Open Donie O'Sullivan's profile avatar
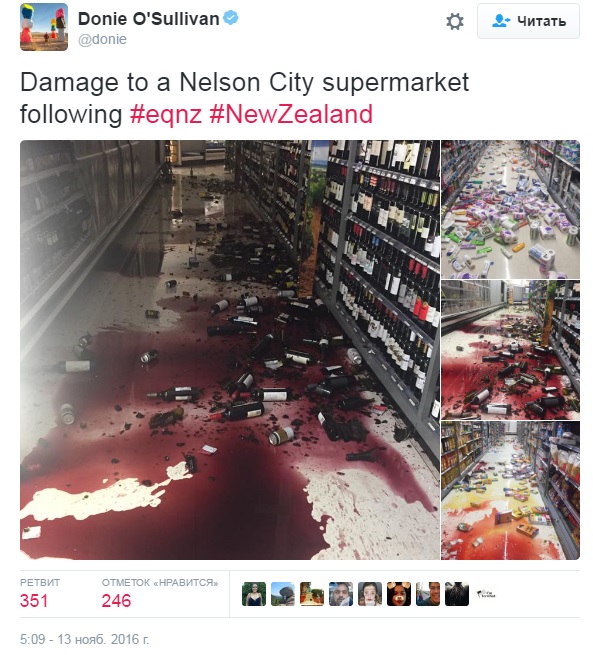 44,27
